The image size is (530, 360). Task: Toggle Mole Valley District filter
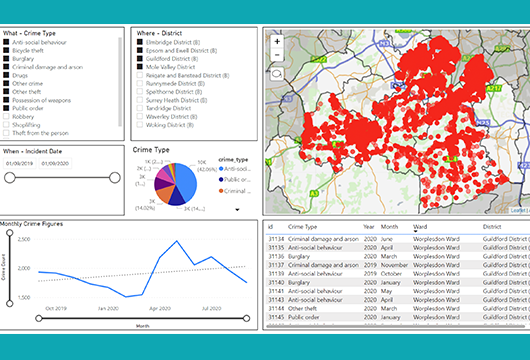tap(140, 67)
